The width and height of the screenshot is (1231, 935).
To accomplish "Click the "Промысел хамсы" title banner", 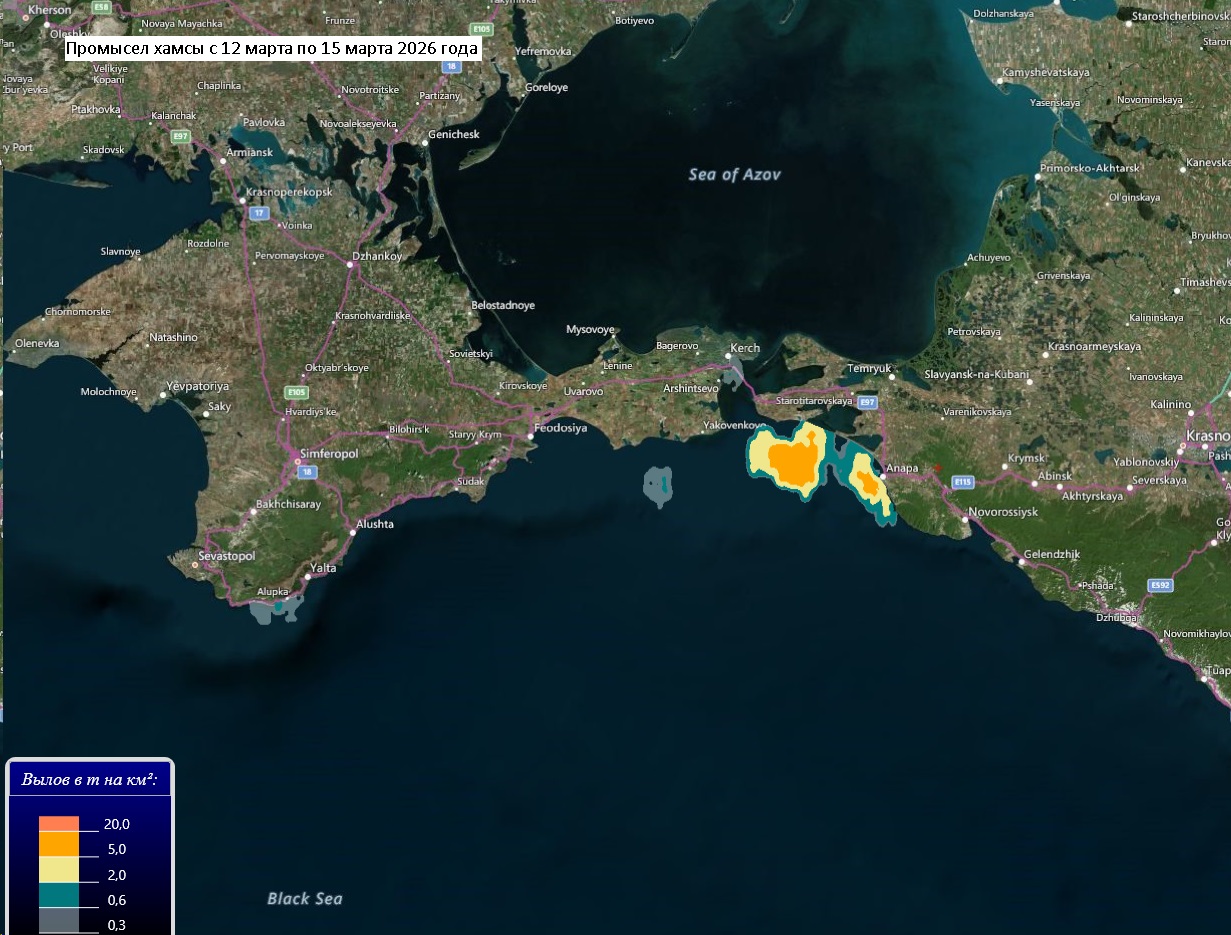I will tap(272, 48).
